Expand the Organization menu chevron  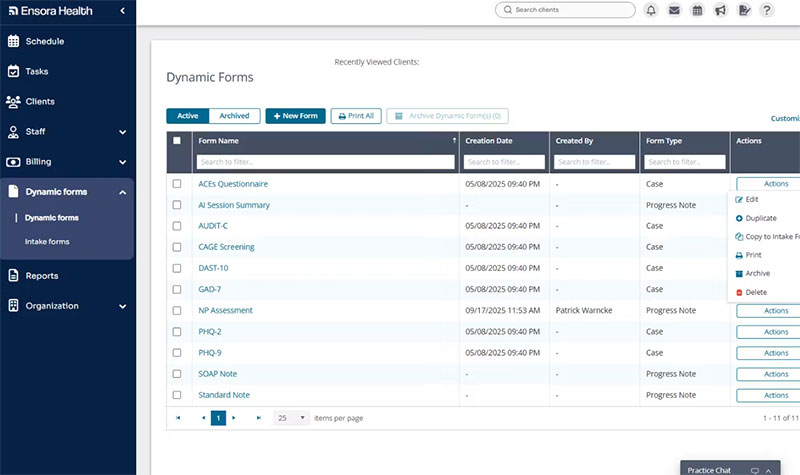coord(122,307)
